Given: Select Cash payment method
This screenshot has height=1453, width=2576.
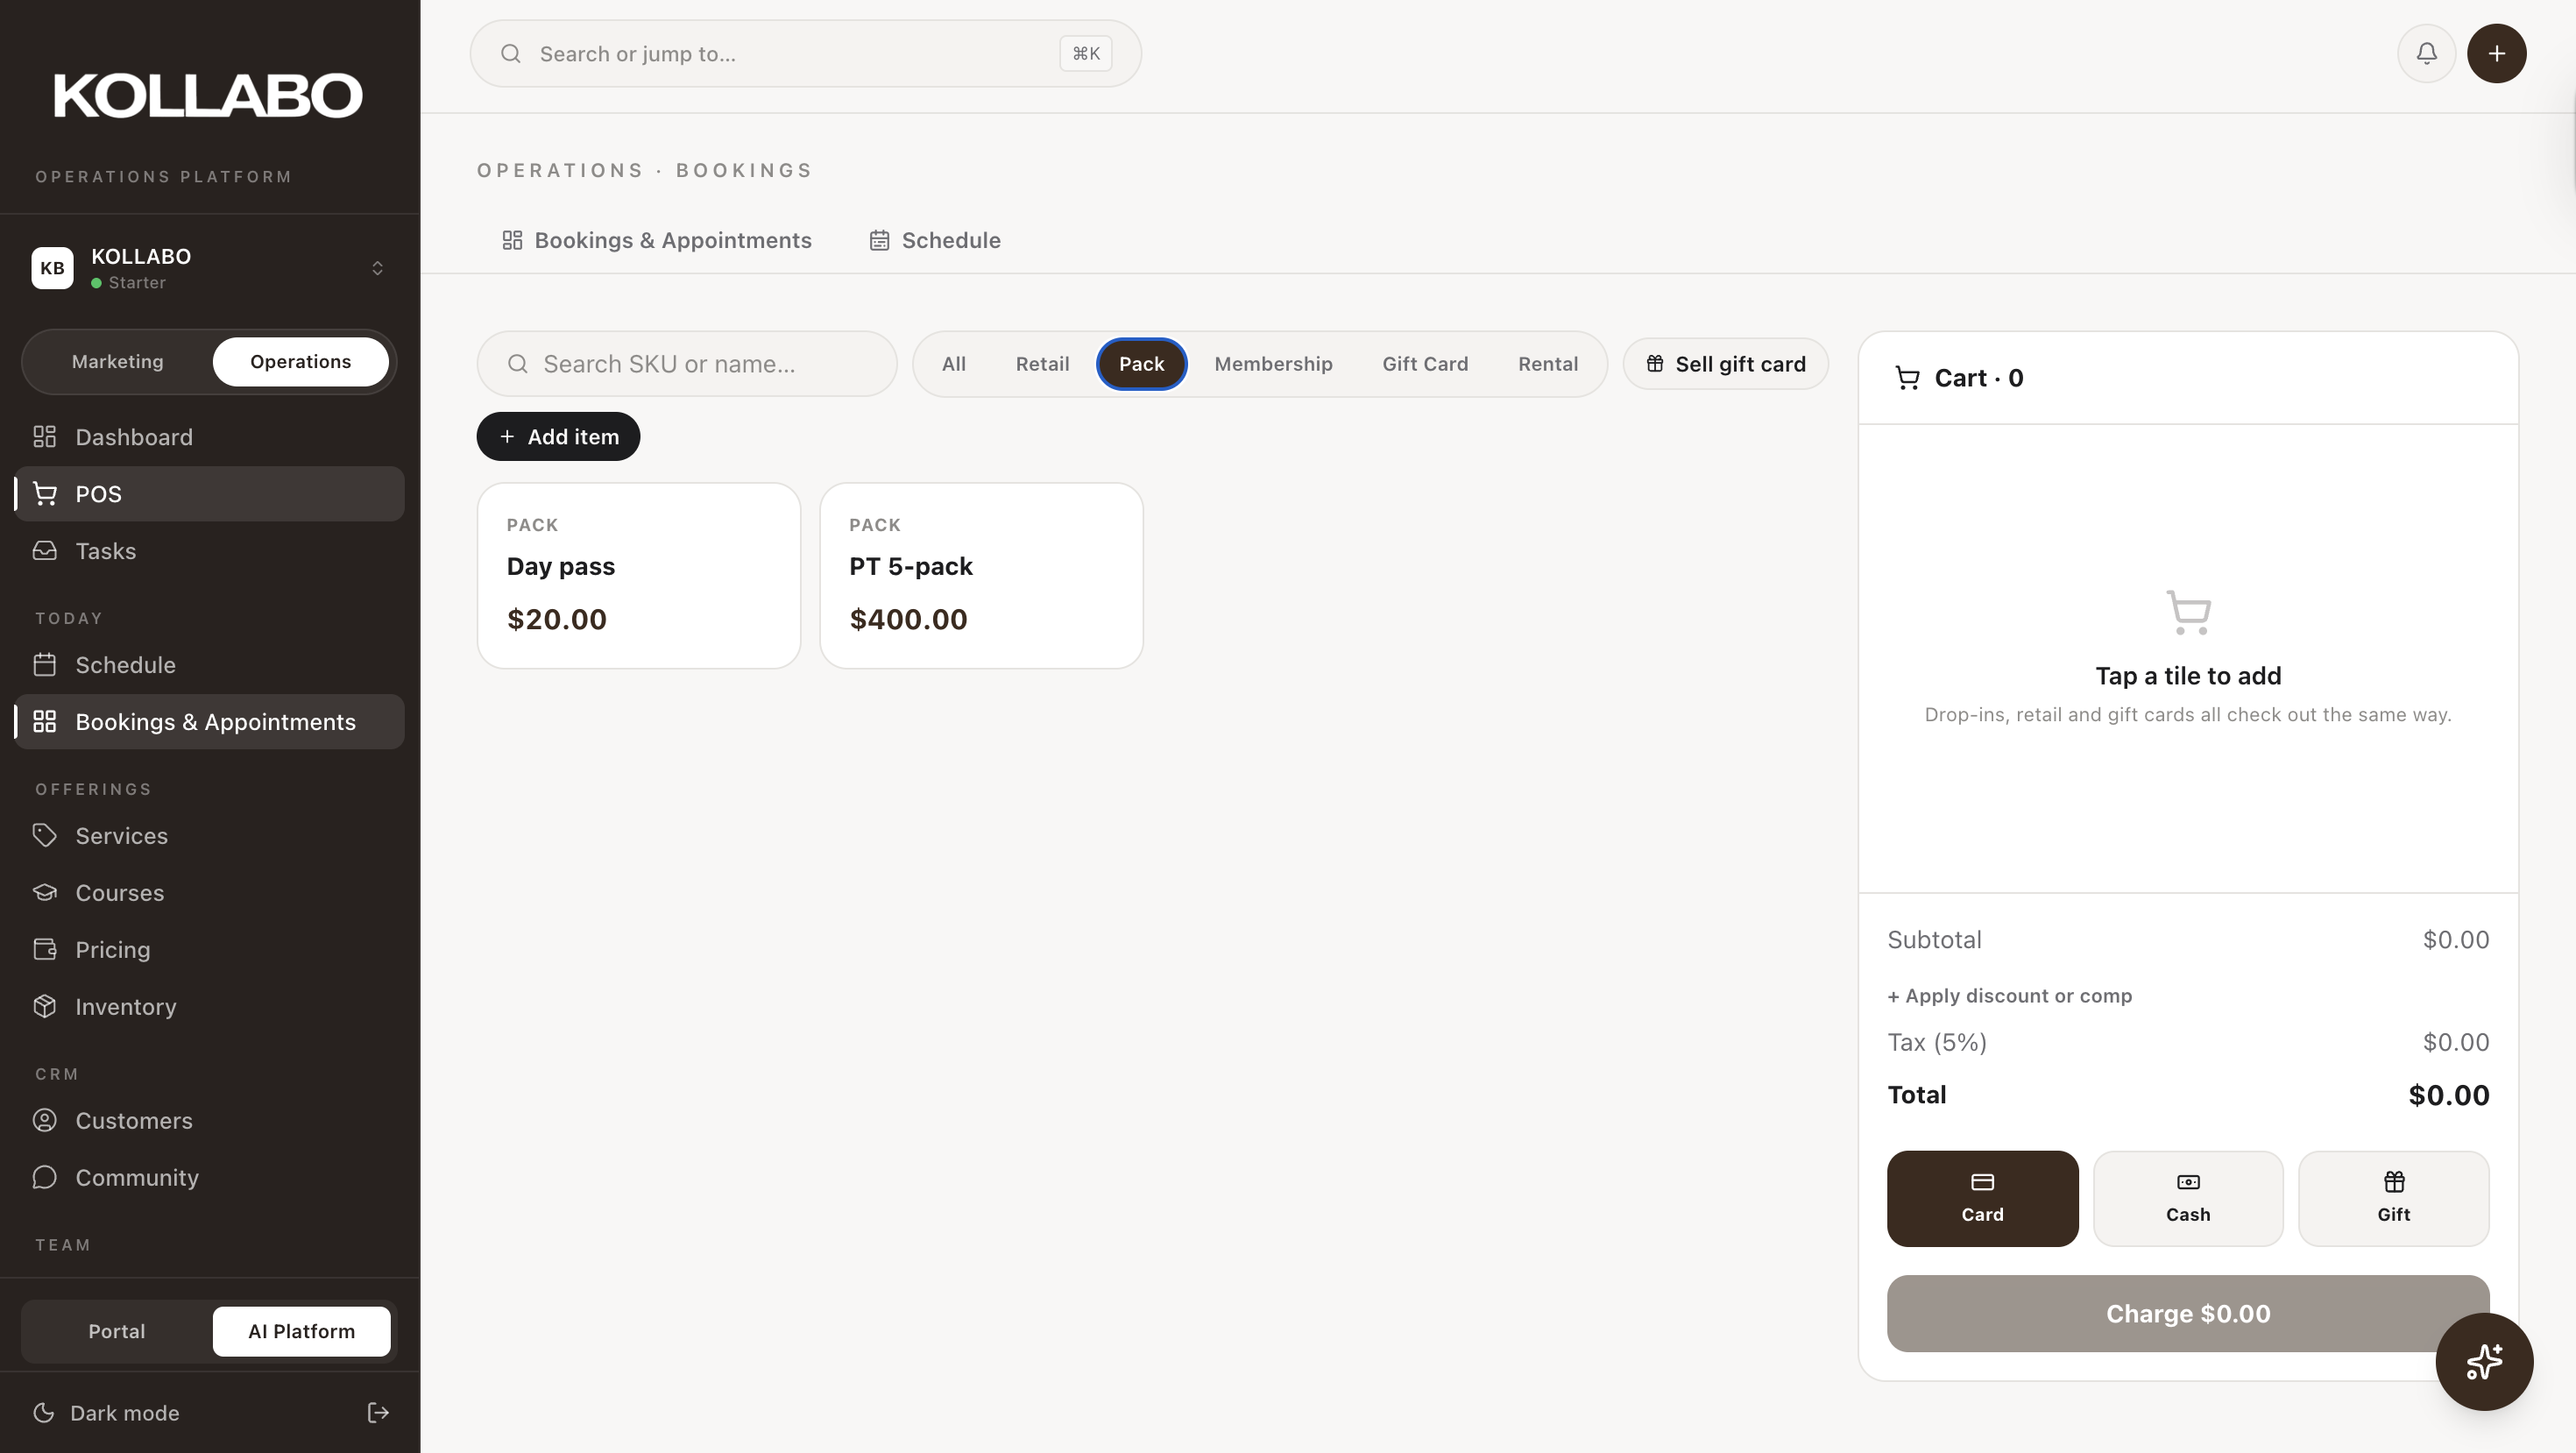Looking at the screenshot, I should (x=2187, y=1198).
